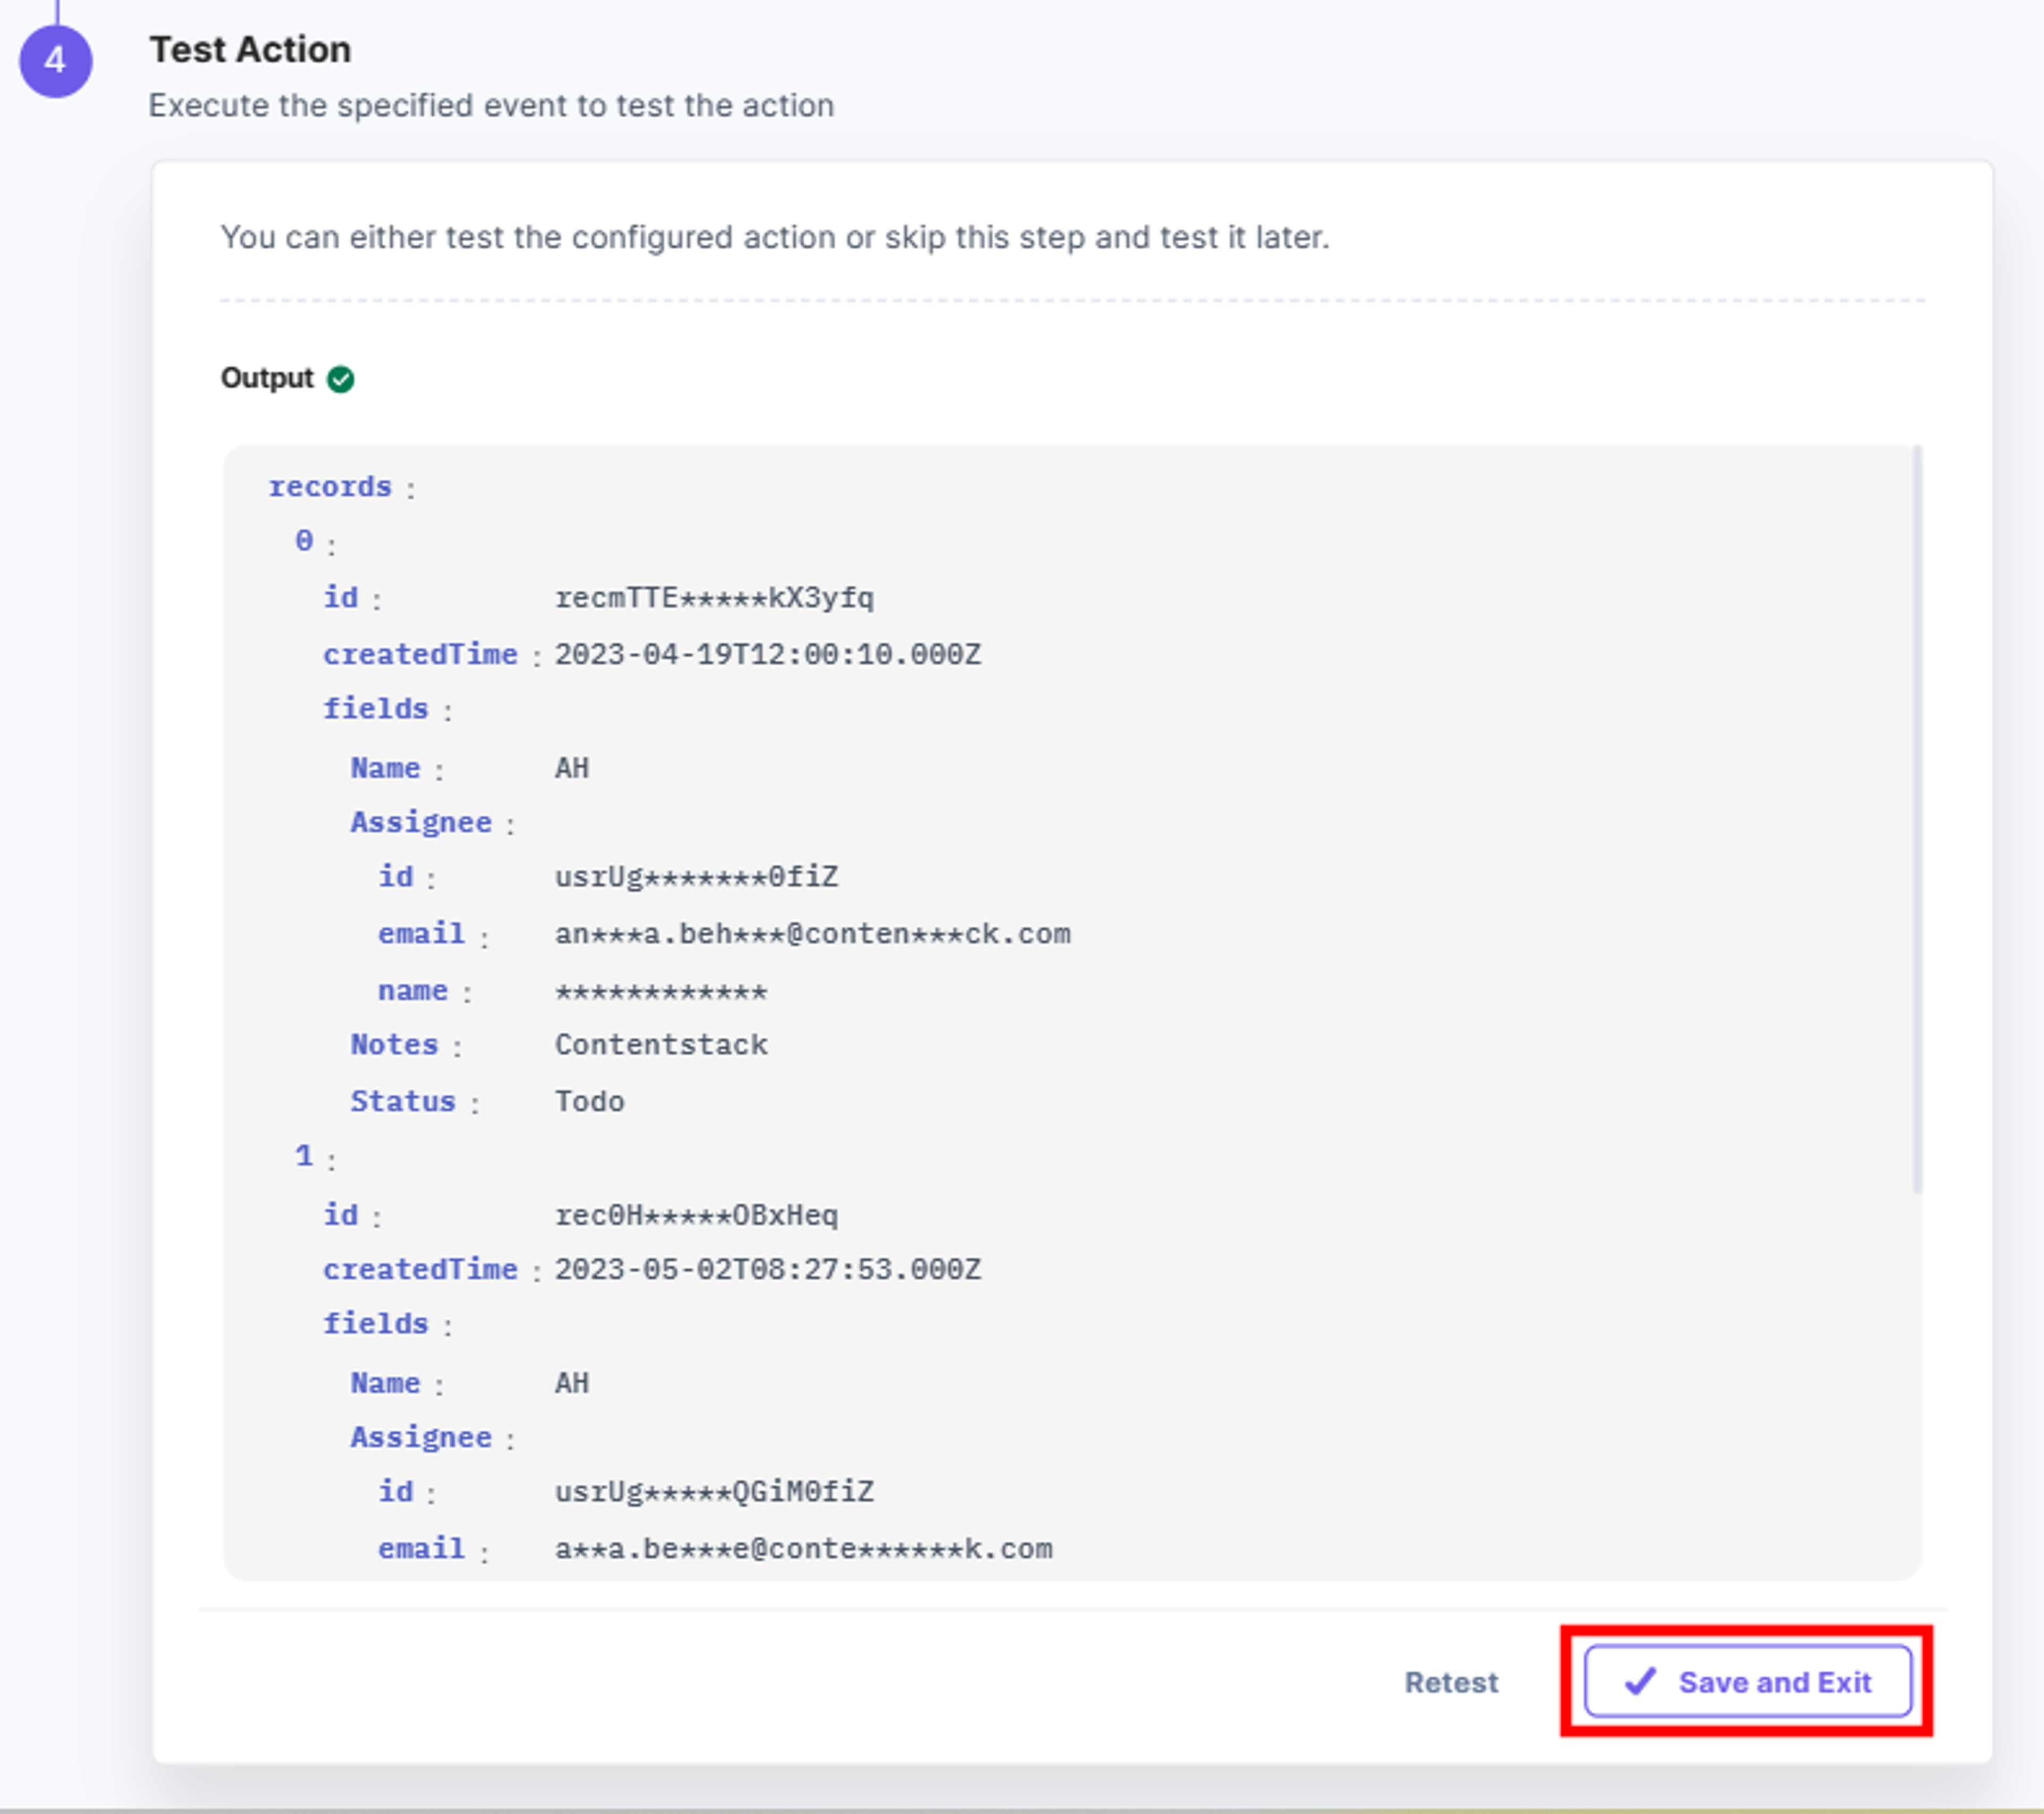Select record index '0' key

[304, 541]
